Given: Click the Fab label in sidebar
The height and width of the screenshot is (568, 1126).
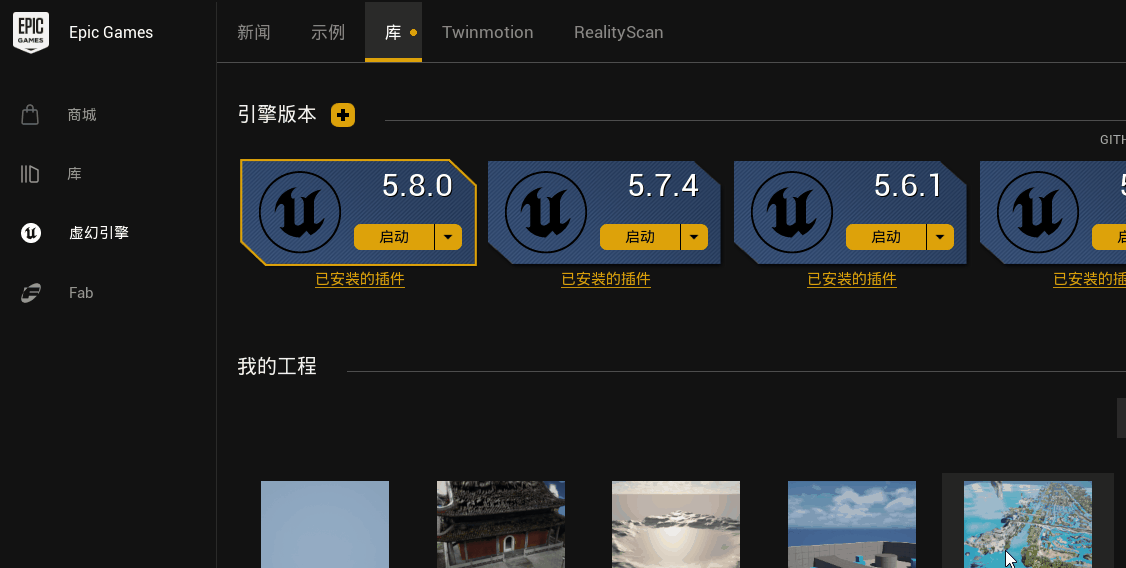Looking at the screenshot, I should point(81,293).
